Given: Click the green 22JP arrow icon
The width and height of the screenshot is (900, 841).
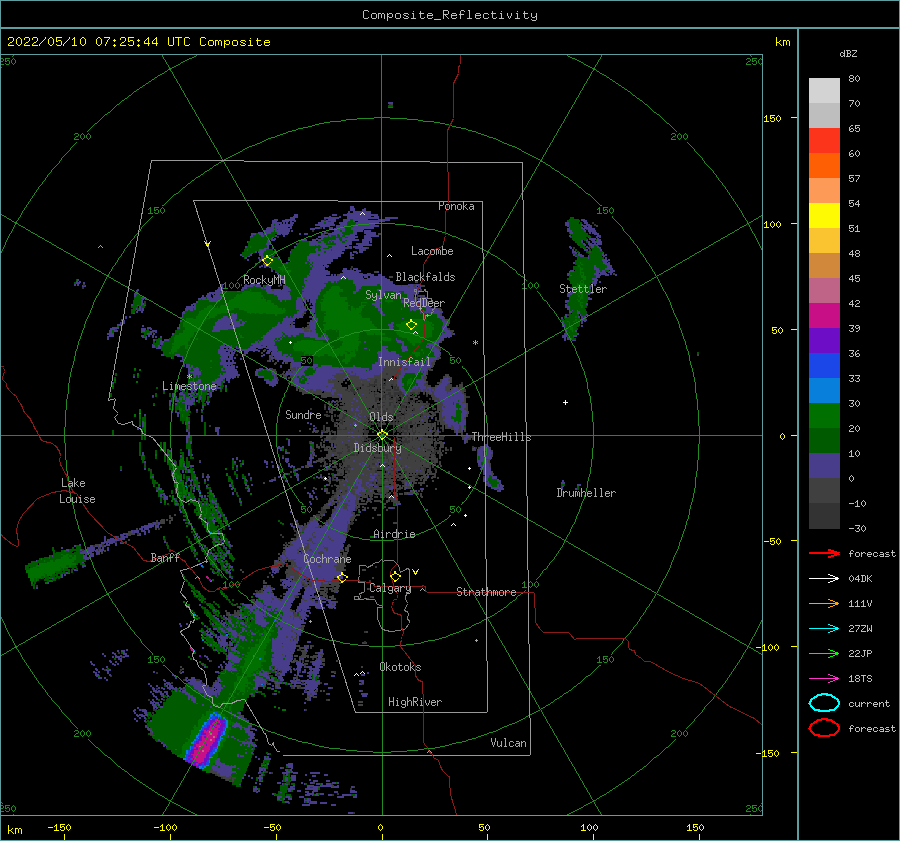Looking at the screenshot, I should point(824,653).
